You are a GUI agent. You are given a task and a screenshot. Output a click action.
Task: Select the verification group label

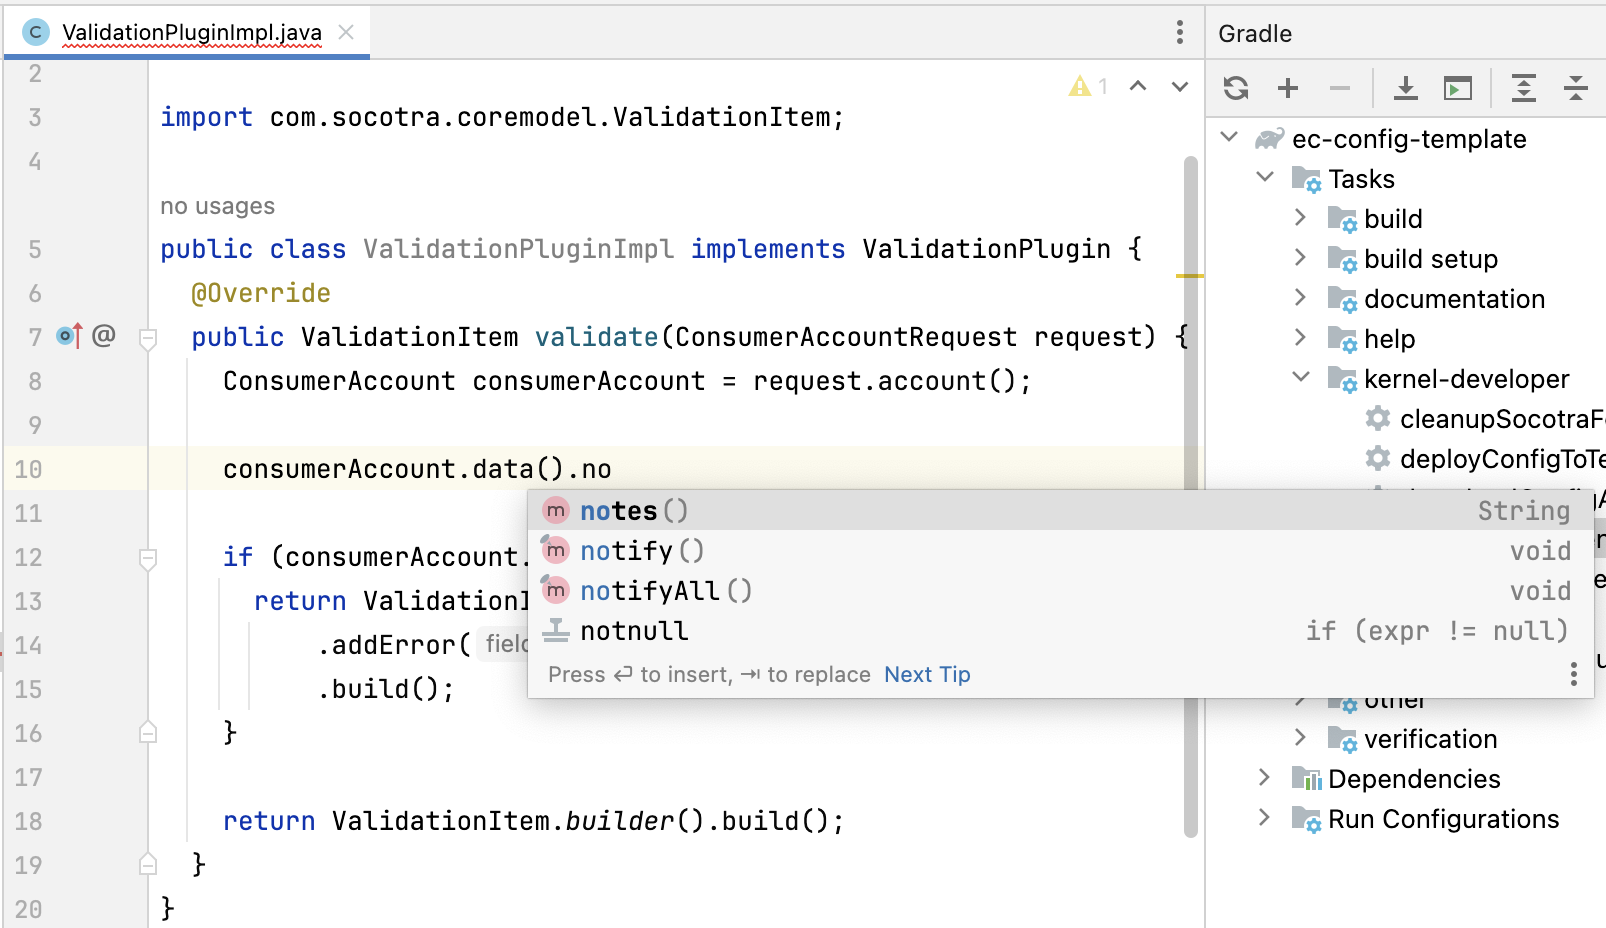(1430, 739)
